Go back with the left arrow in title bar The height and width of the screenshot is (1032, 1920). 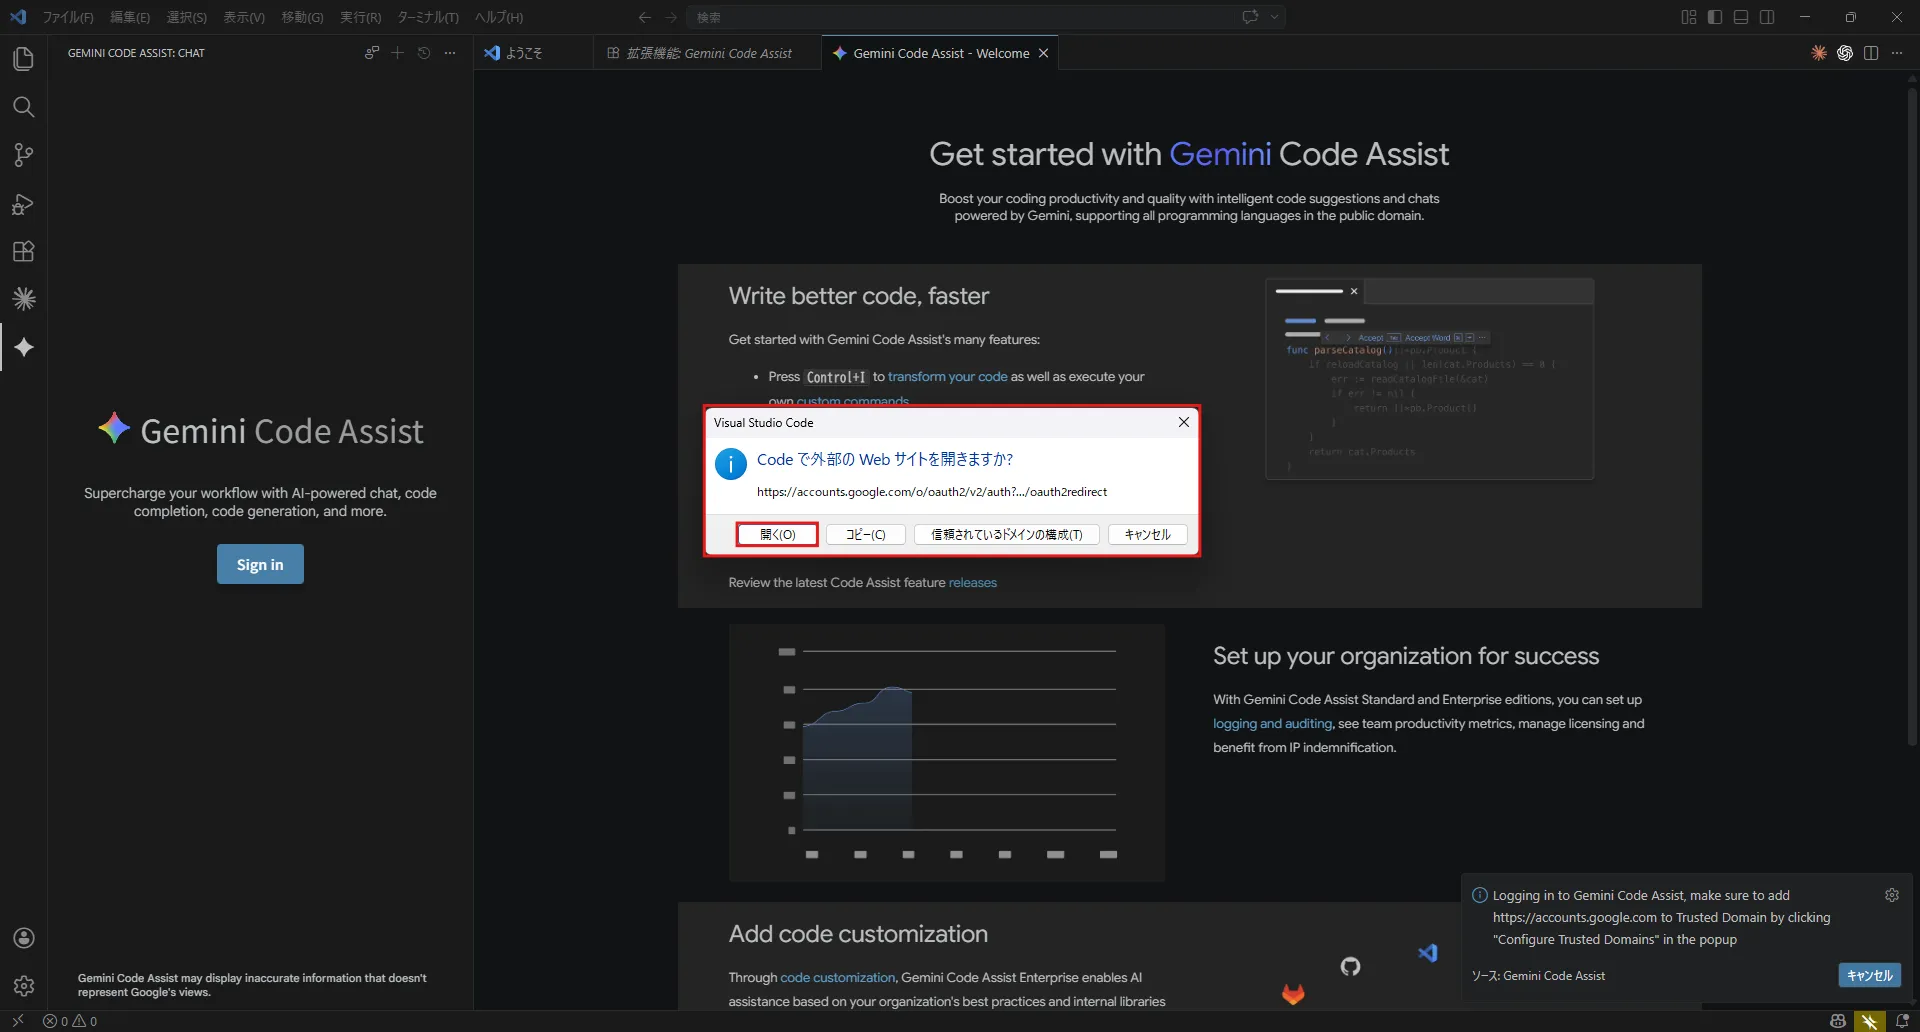[644, 17]
